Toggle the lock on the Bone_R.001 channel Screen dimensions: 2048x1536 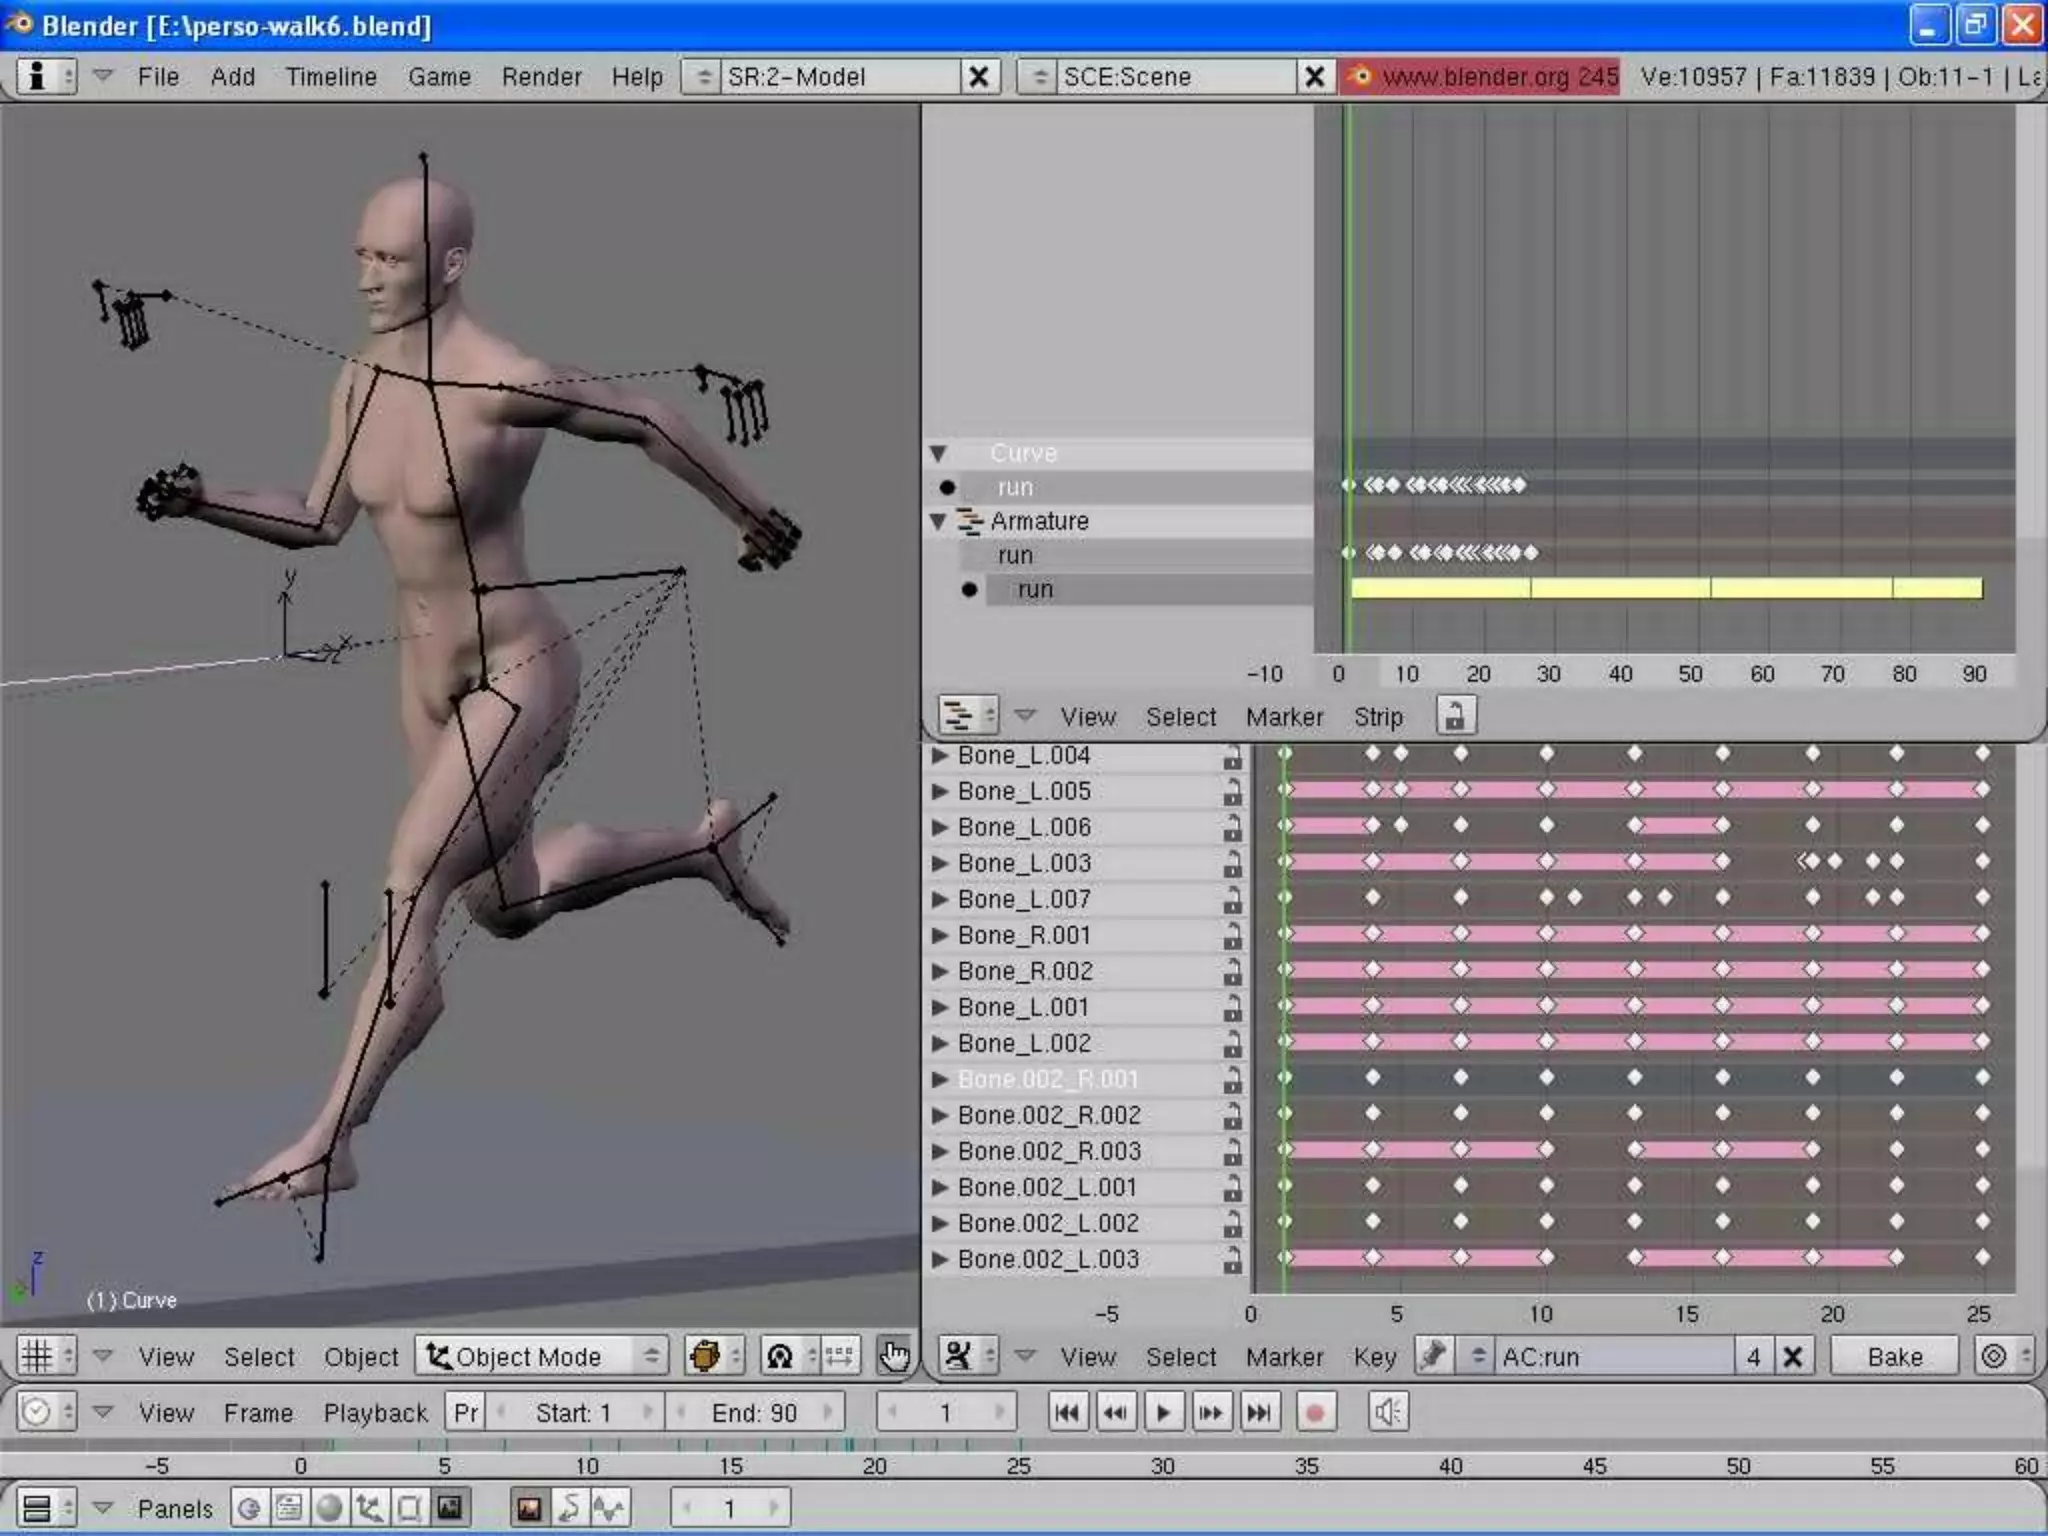[1232, 936]
